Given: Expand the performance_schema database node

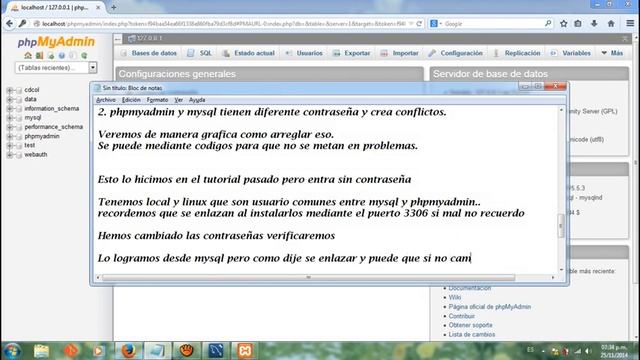Looking at the screenshot, I should click(10, 127).
